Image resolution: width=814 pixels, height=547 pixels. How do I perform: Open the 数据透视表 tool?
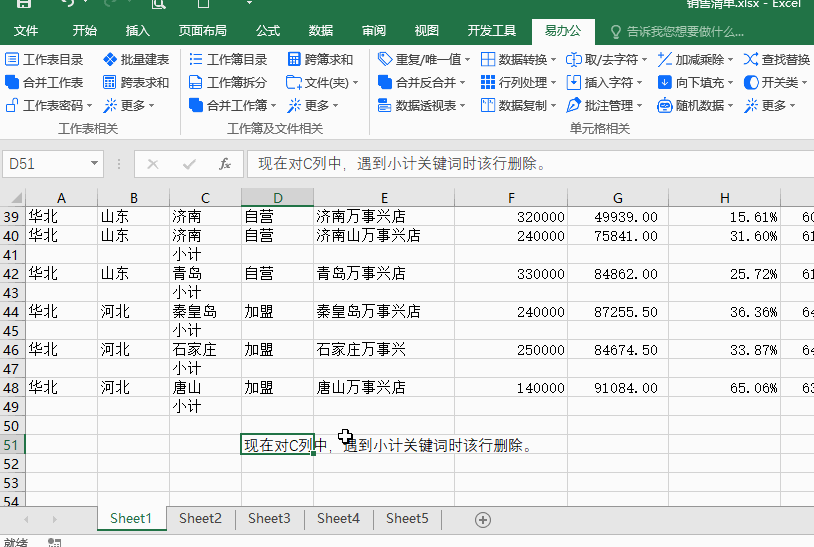click(x=422, y=105)
